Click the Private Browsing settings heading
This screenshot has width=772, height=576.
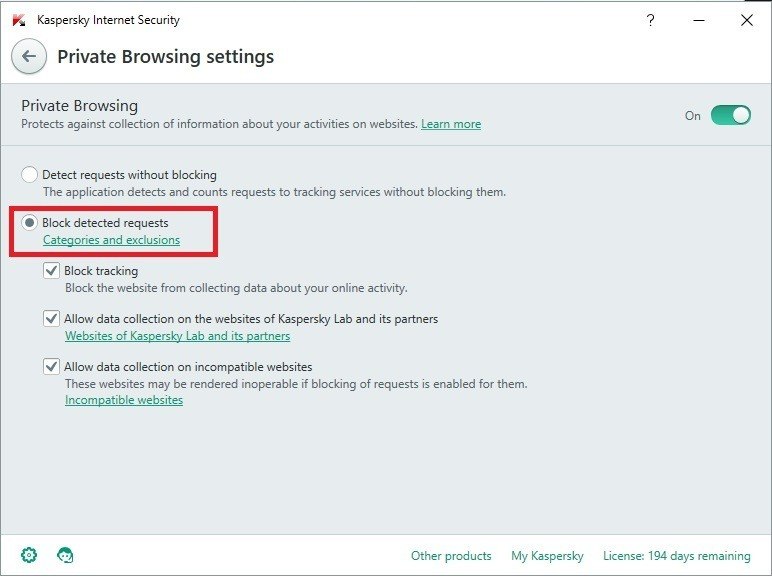[165, 57]
